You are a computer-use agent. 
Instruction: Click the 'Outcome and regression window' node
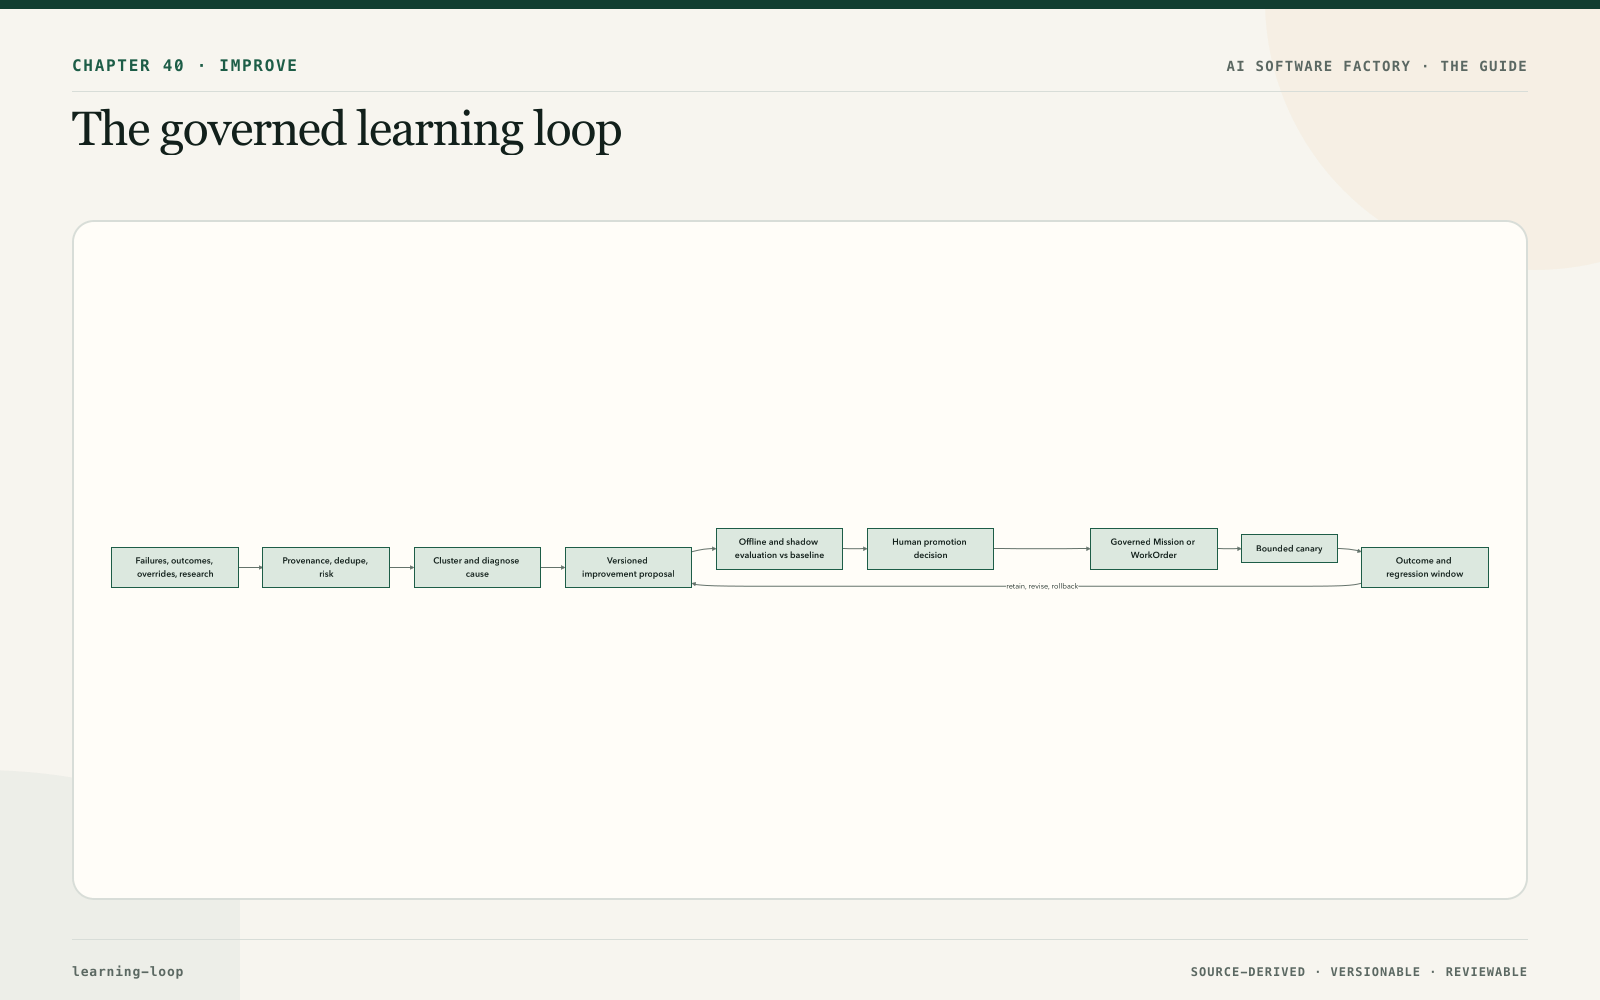coord(1425,567)
